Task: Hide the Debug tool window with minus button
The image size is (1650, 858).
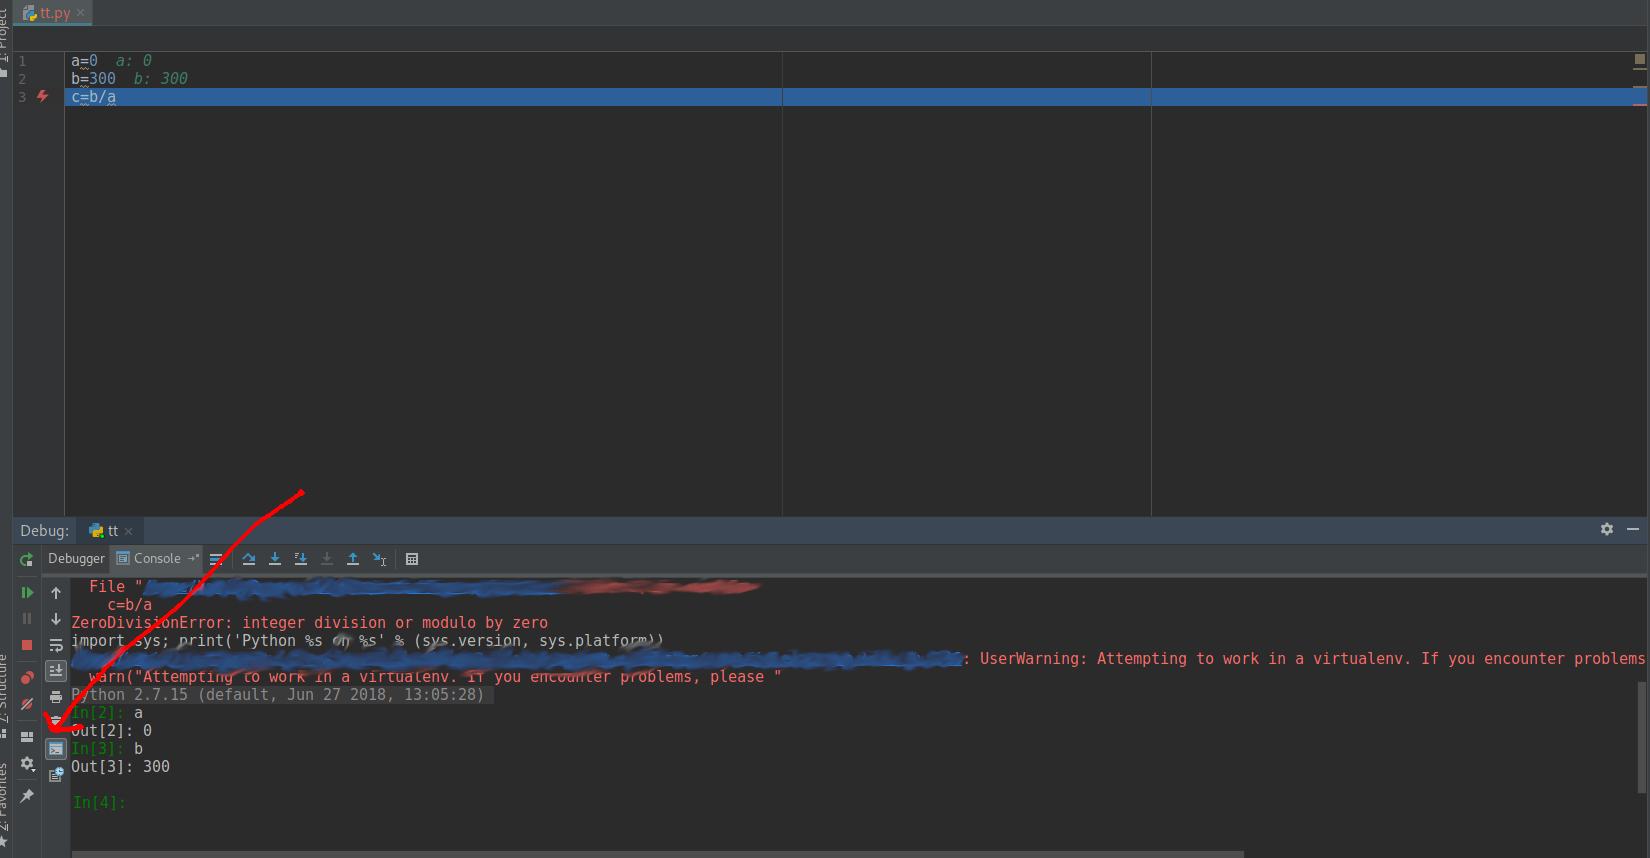Action: (1633, 529)
